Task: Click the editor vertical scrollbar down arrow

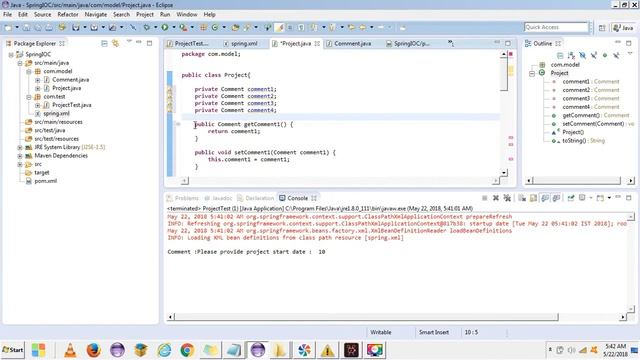Action: click(504, 173)
